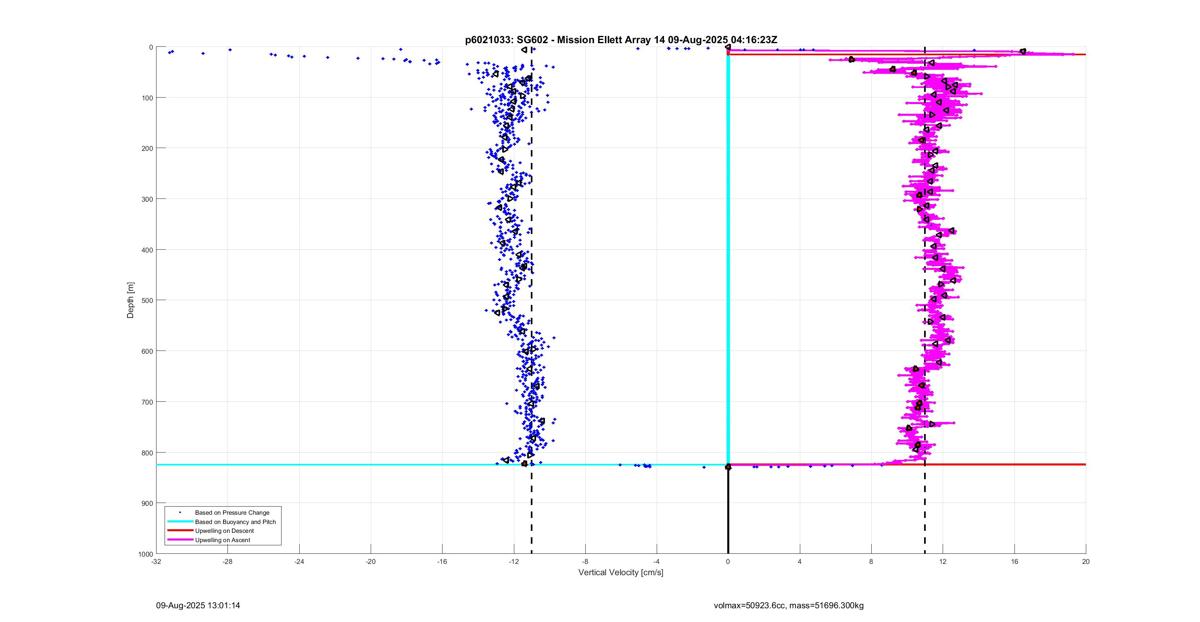Click the plot title starting with p6021033: SG602
Screen dimensions: 1200x622
pyautogui.click(x=621, y=39)
